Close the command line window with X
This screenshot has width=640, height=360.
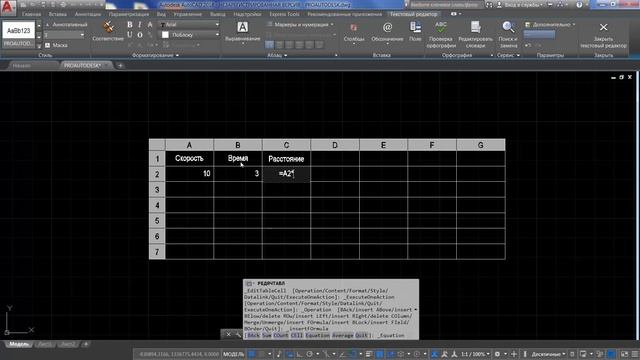tap(228, 335)
